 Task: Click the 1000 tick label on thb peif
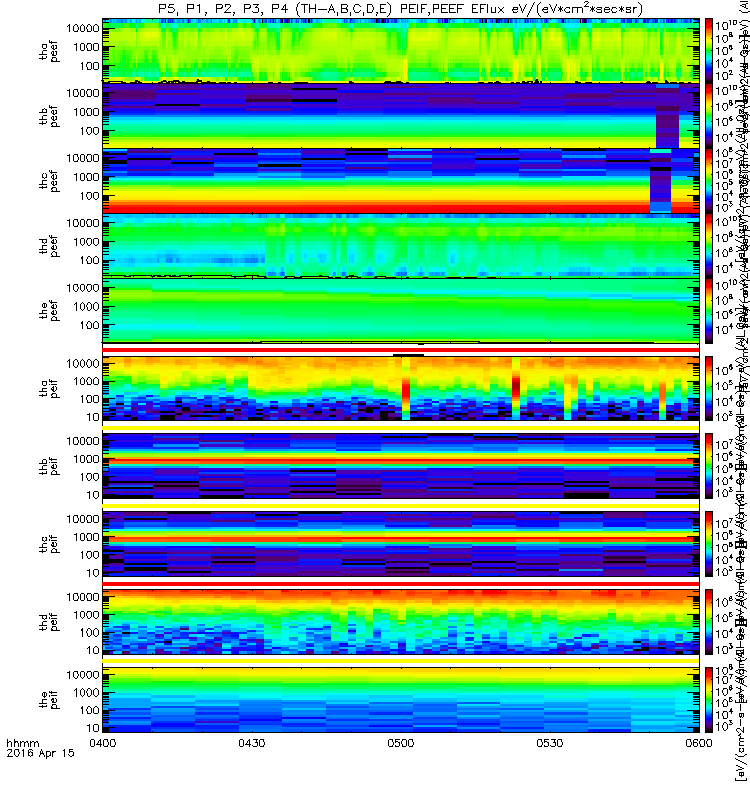[x=86, y=459]
